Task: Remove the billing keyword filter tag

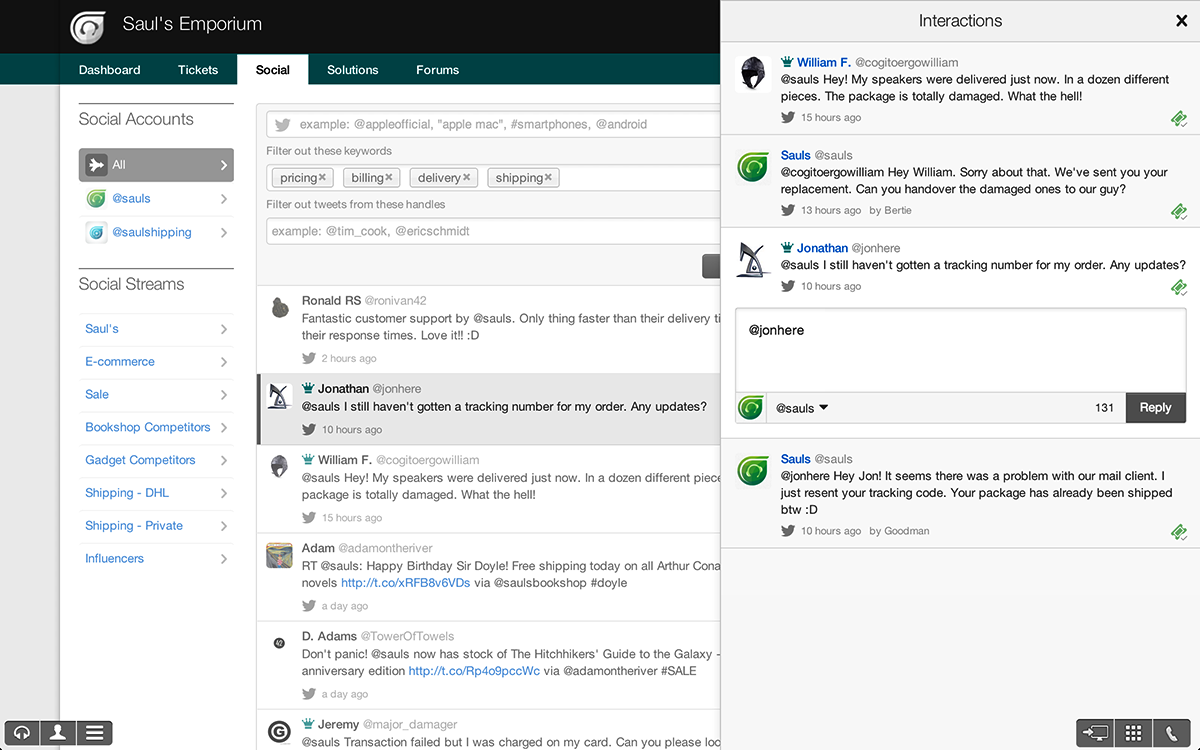Action: 389,178
